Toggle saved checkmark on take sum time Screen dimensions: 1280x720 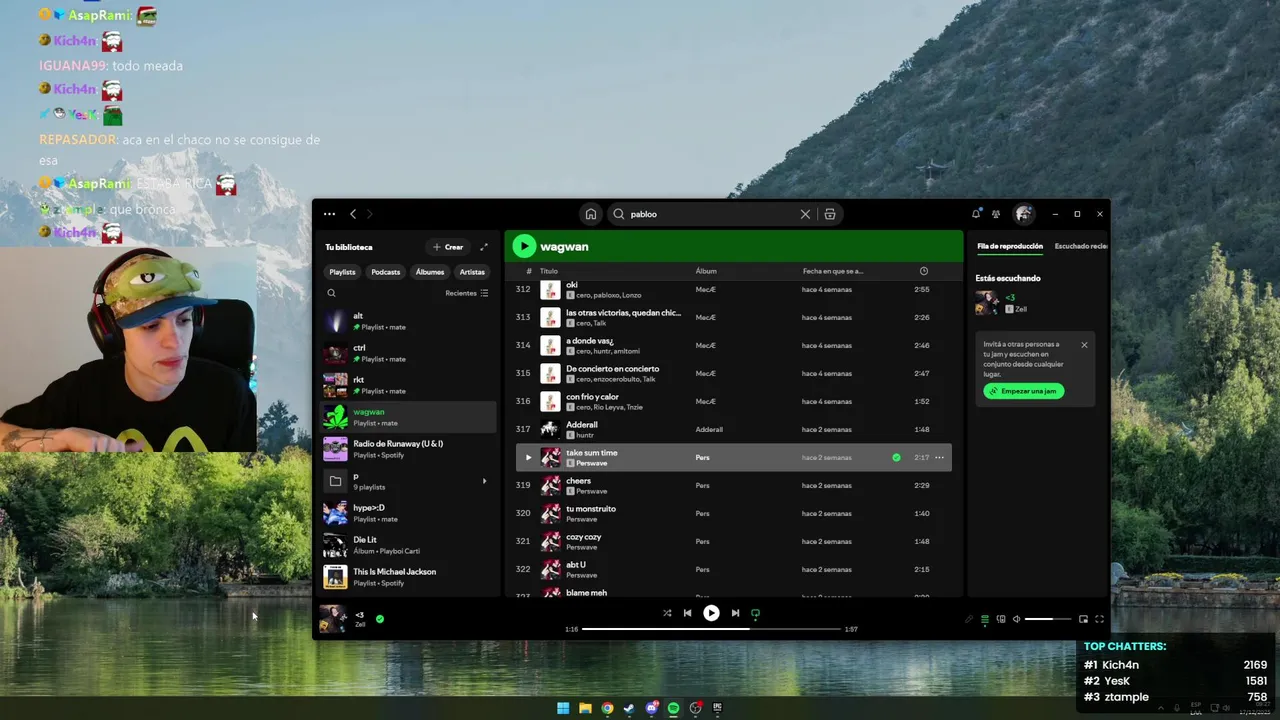[896, 457]
